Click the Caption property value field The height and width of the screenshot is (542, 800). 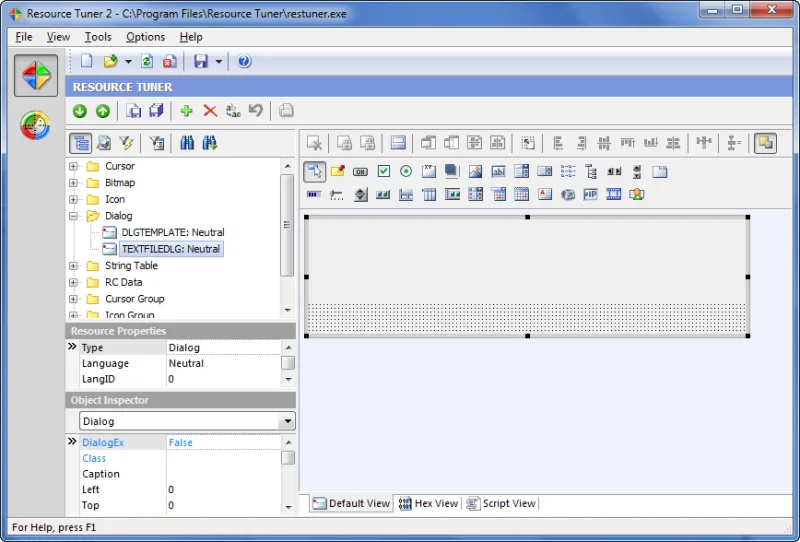[223, 474]
